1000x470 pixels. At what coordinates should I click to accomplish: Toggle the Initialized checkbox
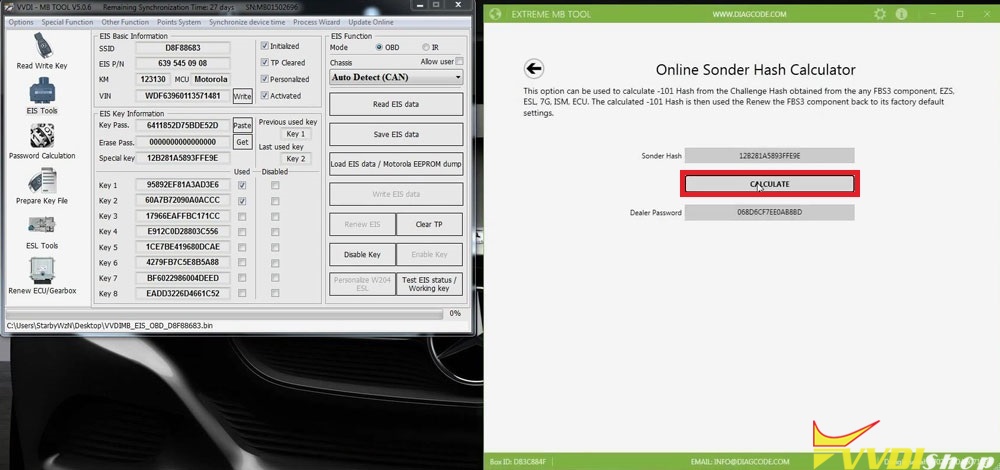click(x=265, y=46)
